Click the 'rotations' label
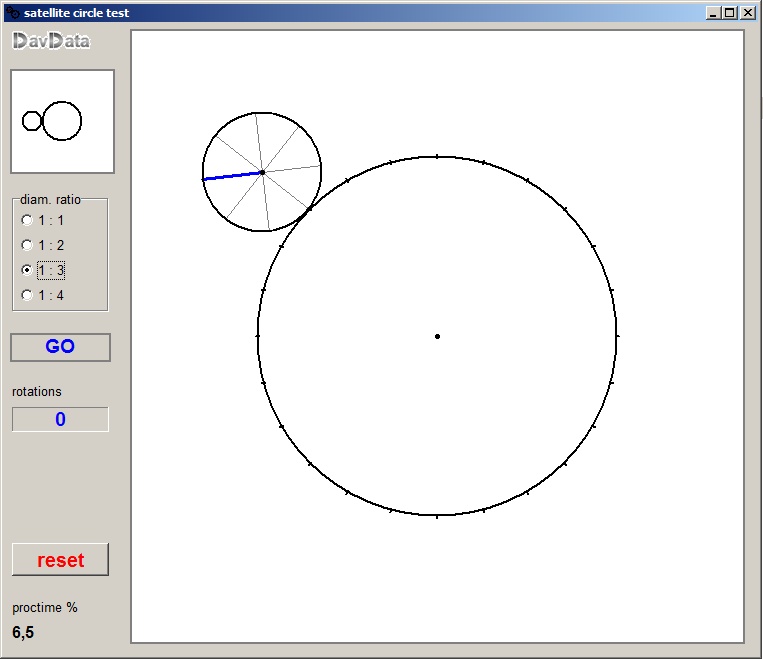 [x=36, y=391]
